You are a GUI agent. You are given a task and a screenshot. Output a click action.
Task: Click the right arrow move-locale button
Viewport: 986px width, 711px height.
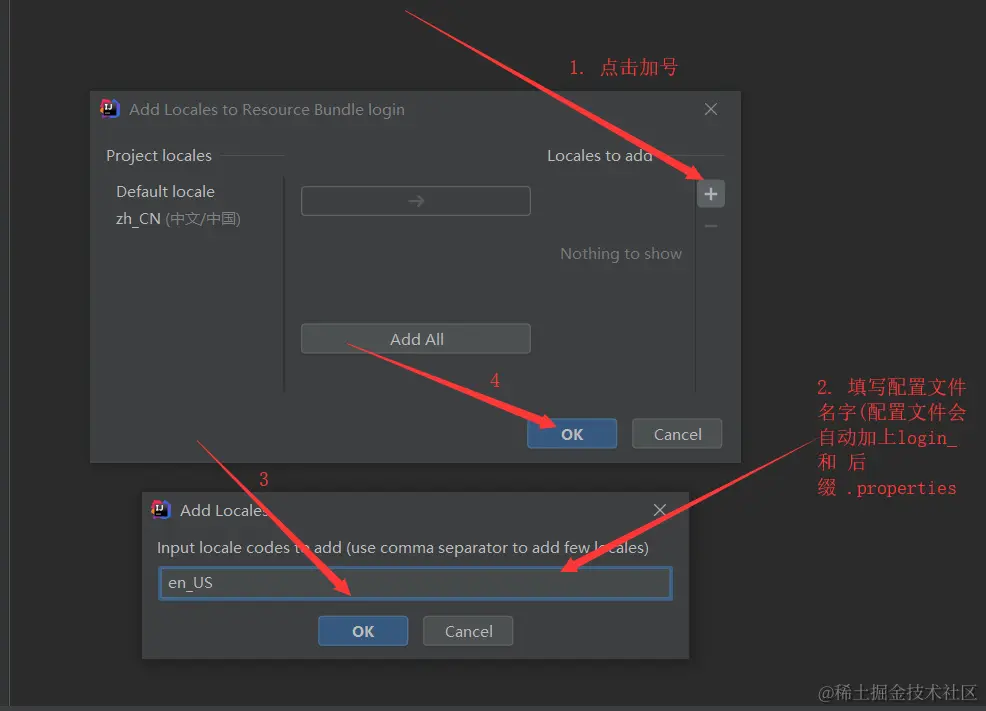(x=416, y=201)
